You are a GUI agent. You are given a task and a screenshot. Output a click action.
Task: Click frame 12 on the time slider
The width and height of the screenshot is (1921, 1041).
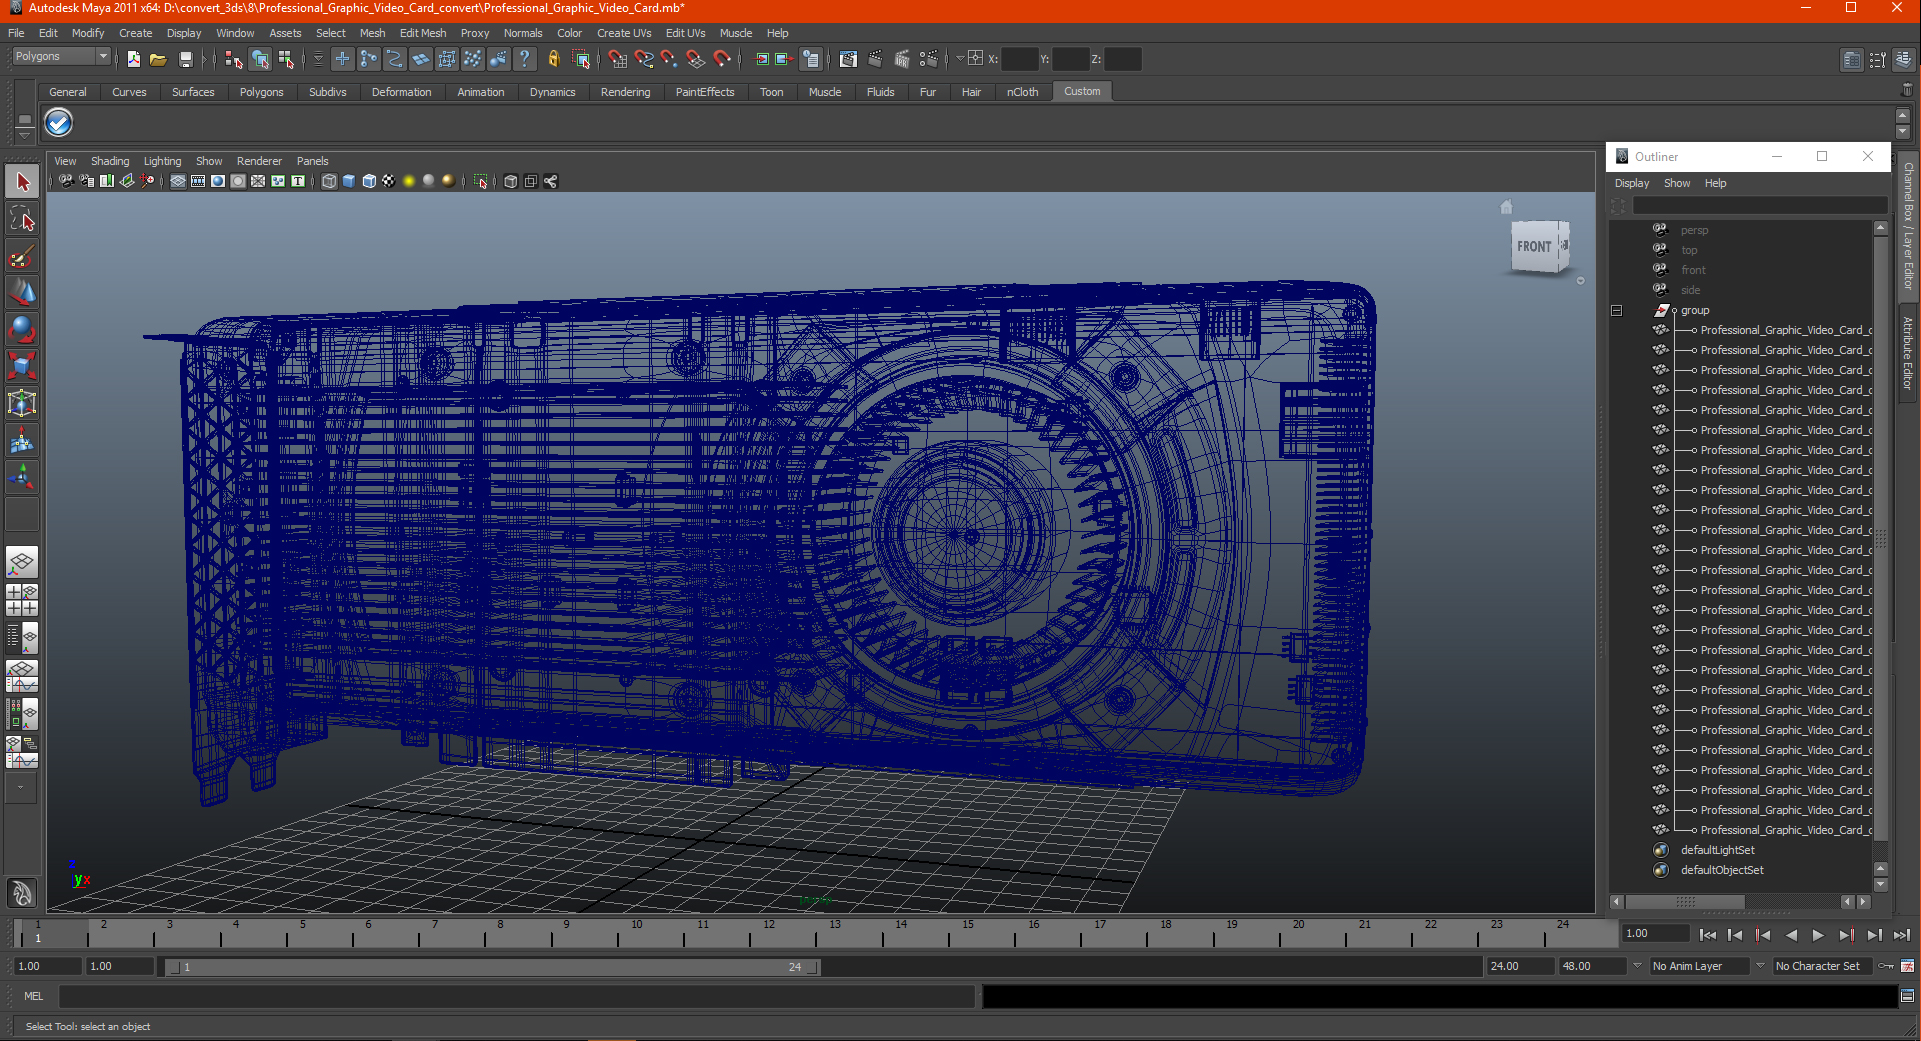pos(768,934)
